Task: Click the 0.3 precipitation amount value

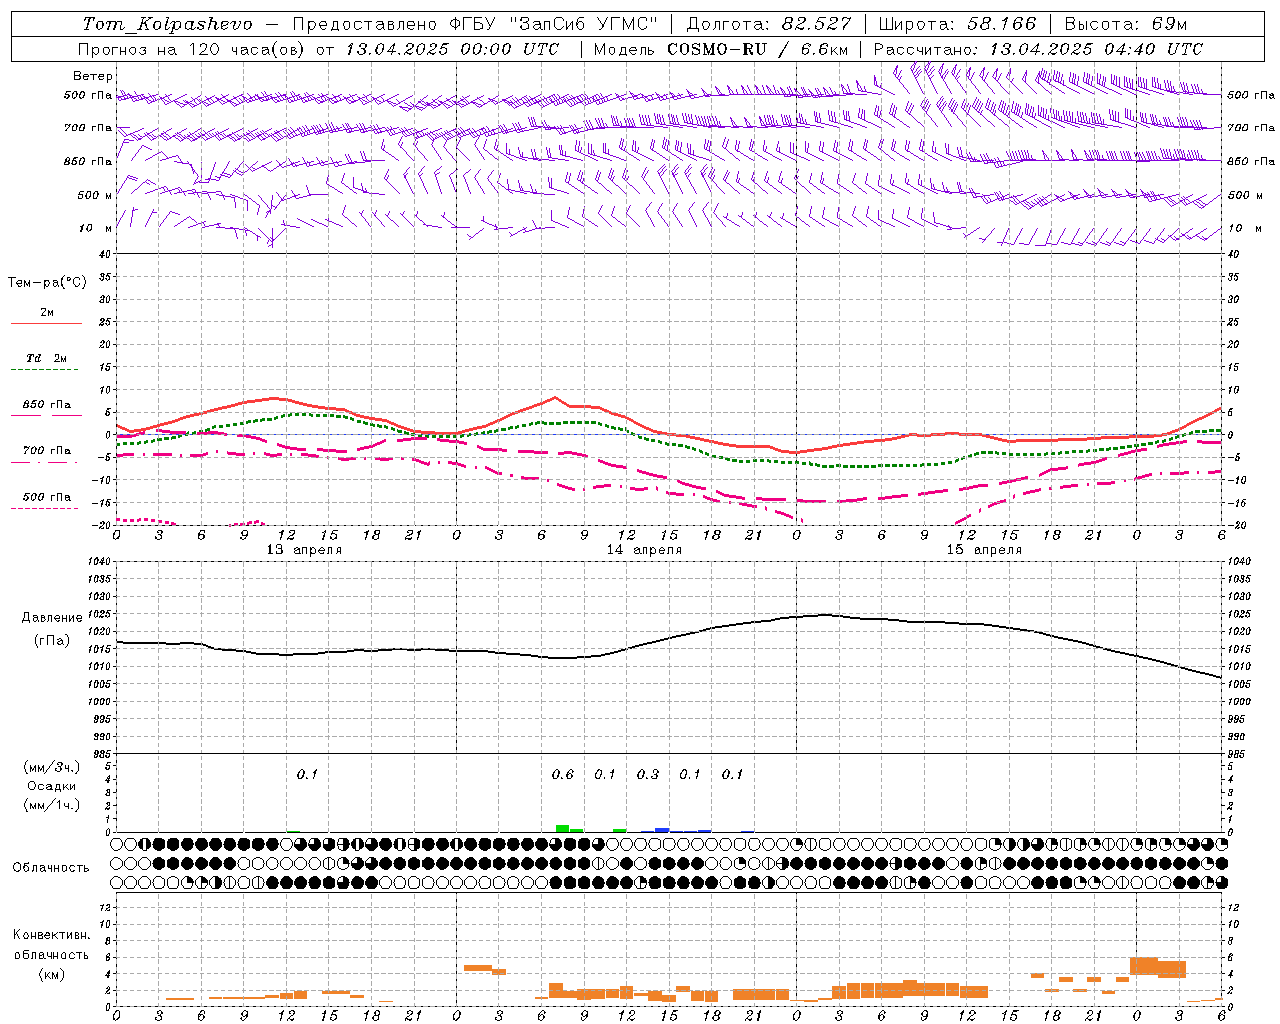Action: 648,774
